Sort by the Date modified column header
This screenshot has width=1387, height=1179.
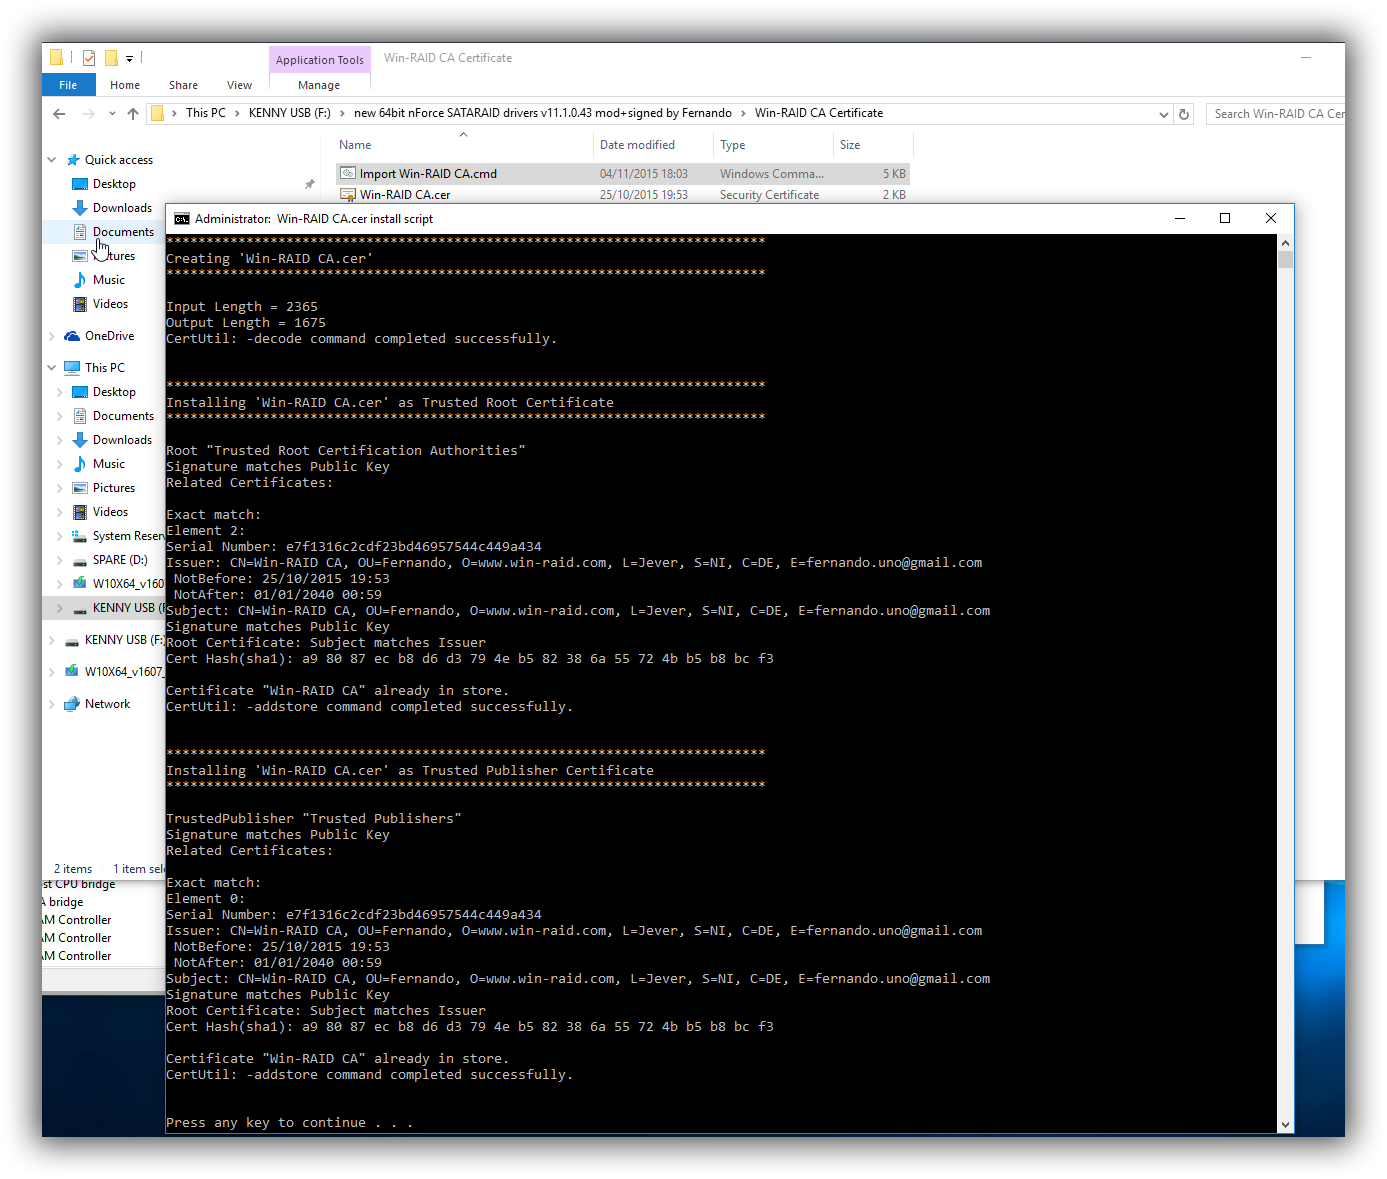637,145
